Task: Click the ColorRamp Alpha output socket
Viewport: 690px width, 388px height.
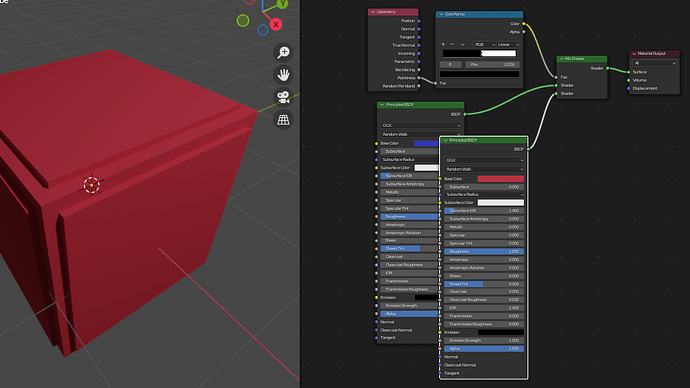Action: pyautogui.click(x=524, y=32)
